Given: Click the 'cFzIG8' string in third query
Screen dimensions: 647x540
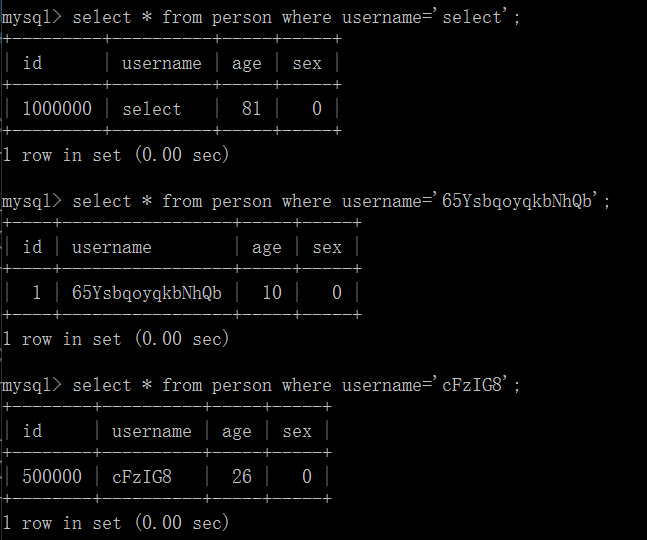Looking at the screenshot, I should (x=472, y=385).
